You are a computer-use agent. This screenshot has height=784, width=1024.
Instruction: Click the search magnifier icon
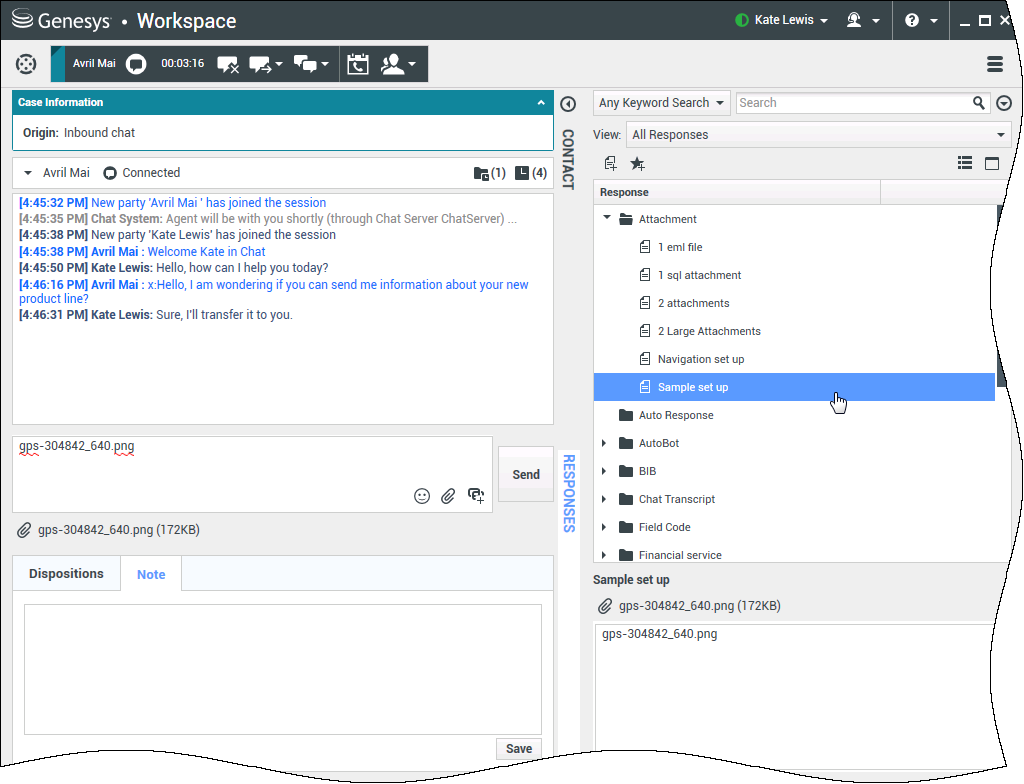pos(979,103)
